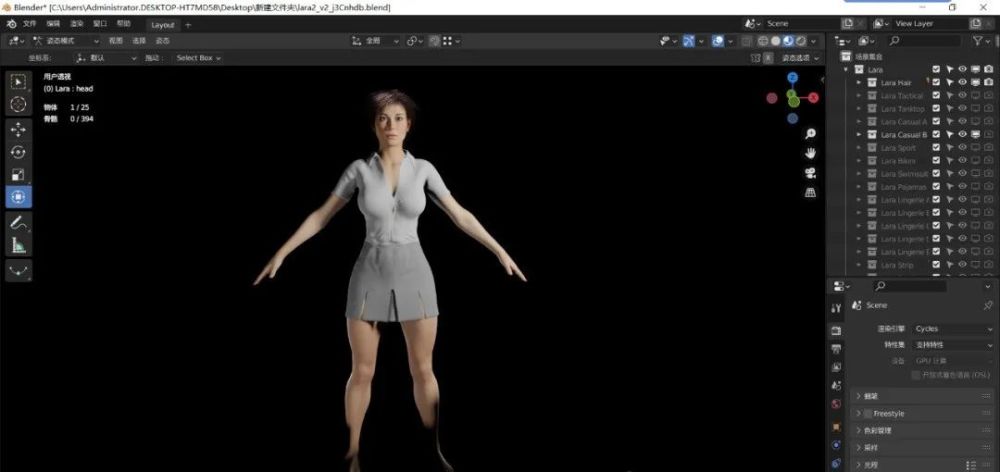Image resolution: width=1000 pixels, height=472 pixels.
Task: Enable the Freestyle checkbox
Action: [867, 413]
